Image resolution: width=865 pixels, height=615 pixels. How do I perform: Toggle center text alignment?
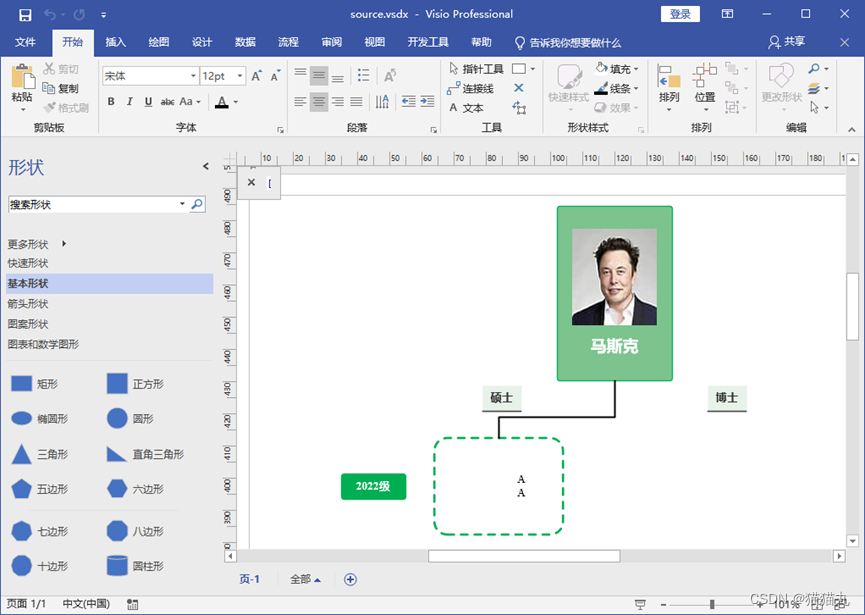coord(319,101)
